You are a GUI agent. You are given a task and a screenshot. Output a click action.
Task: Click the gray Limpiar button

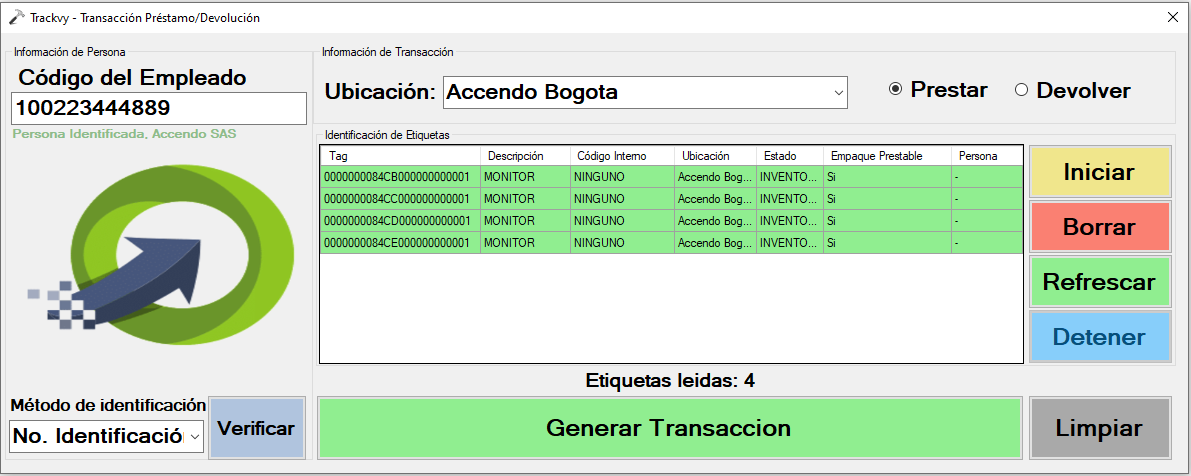[x=1099, y=428]
